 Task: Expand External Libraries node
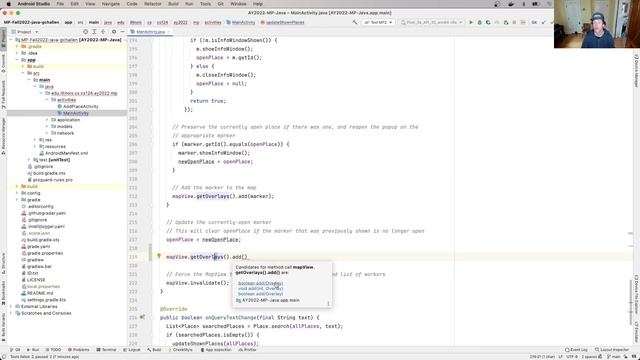coord(11,307)
